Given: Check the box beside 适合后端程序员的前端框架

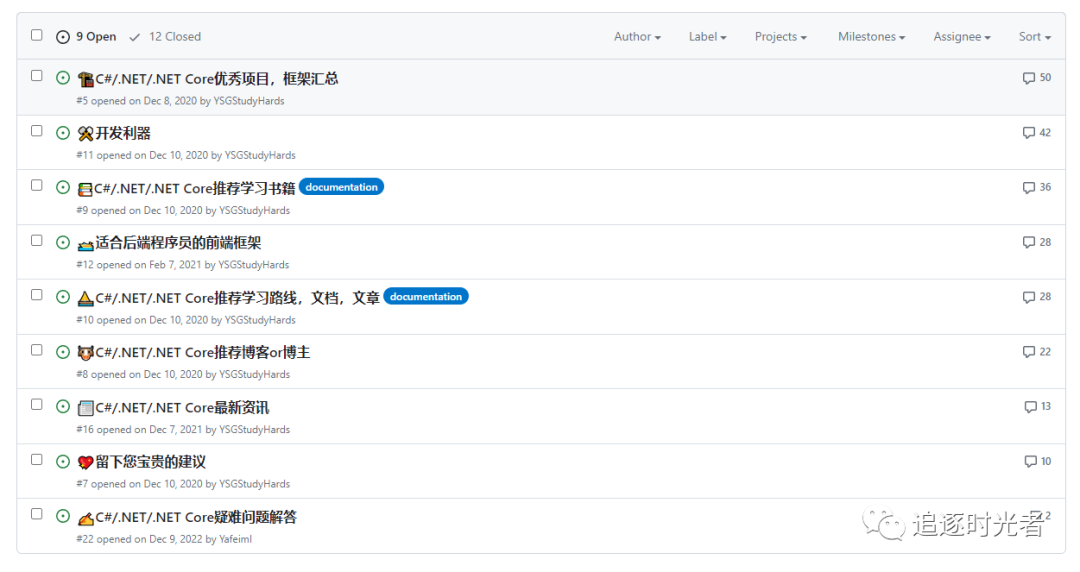Looking at the screenshot, I should 37,241.
